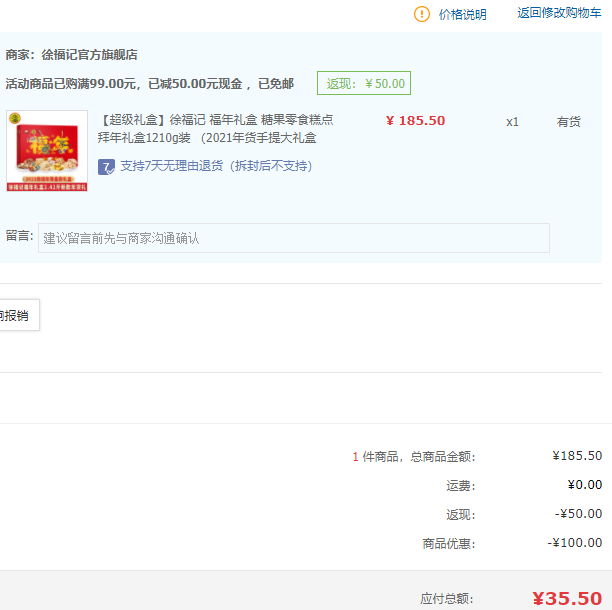Click the 总商品金额 ¥185.50 summary amount

coord(577,456)
